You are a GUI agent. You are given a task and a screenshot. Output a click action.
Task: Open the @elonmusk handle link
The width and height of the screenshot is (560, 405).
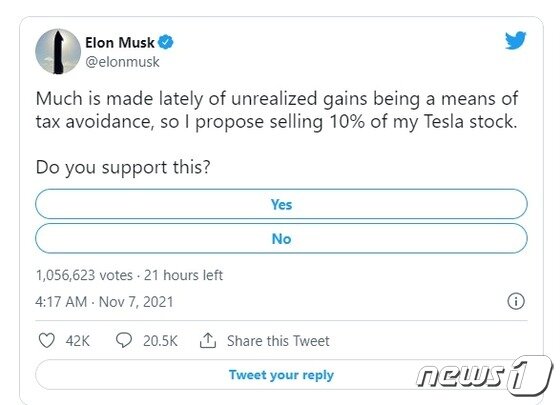coord(122,62)
